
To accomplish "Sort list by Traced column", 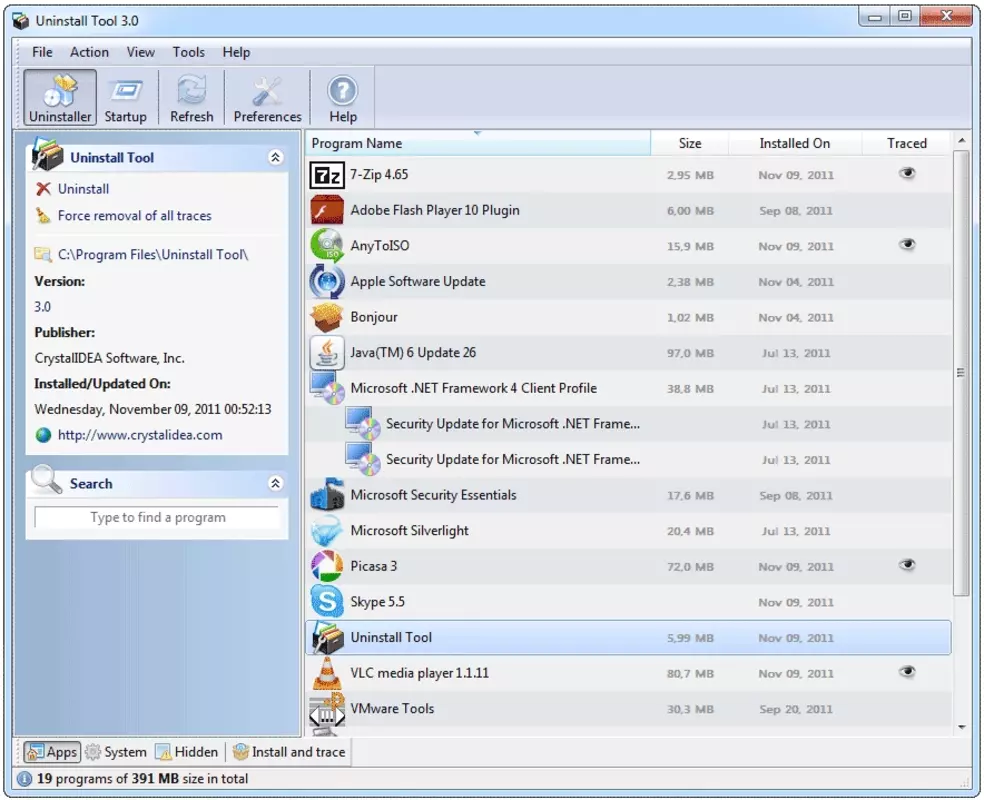I will coord(907,143).
